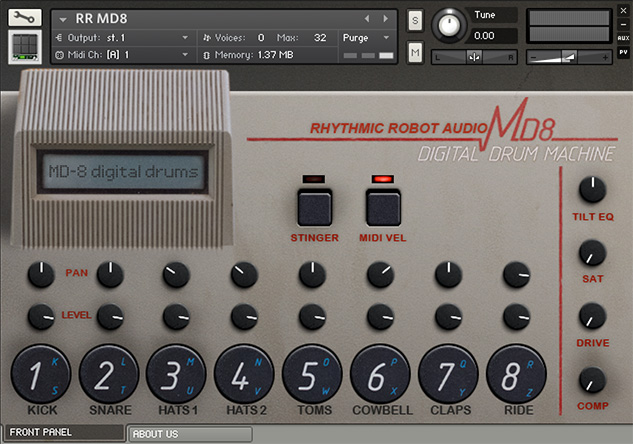Trigger pad 1 KICK

[x=41, y=374]
